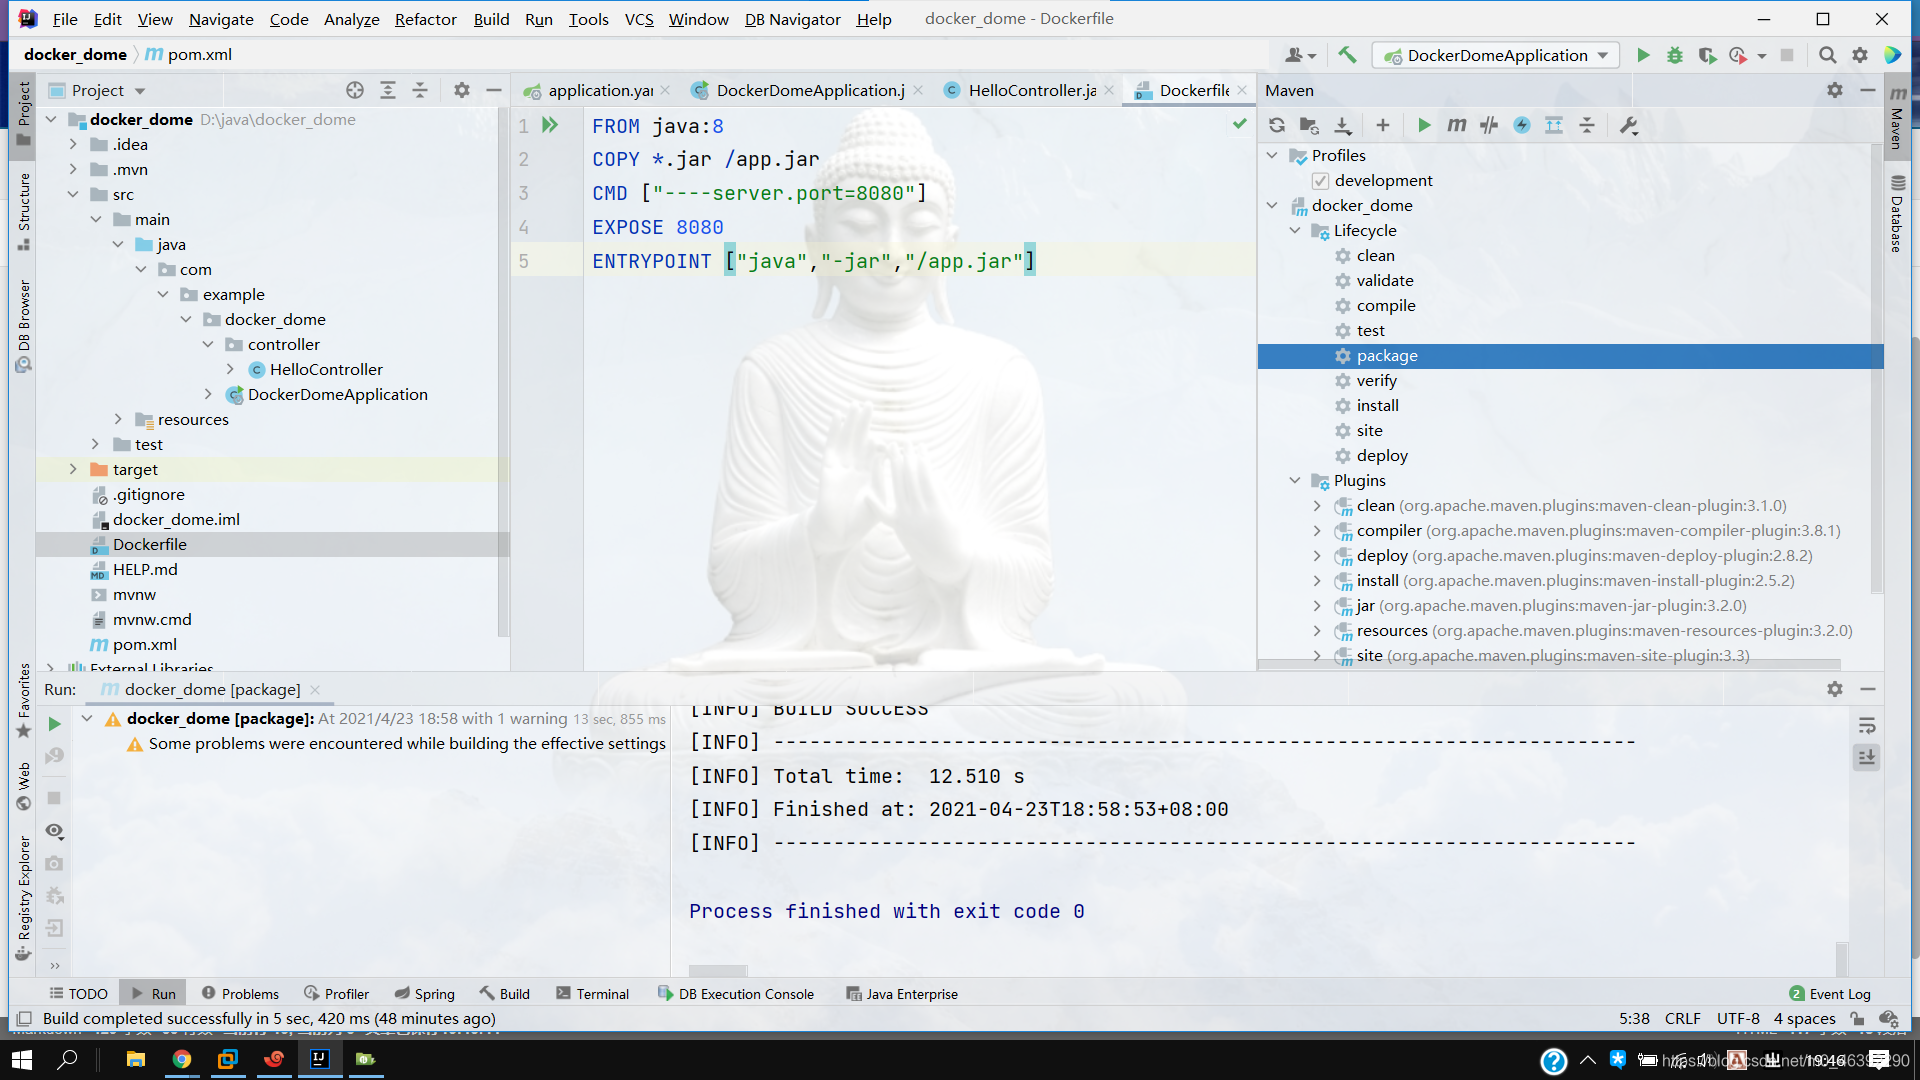
Task: Expand the target folder
Action: coord(73,469)
